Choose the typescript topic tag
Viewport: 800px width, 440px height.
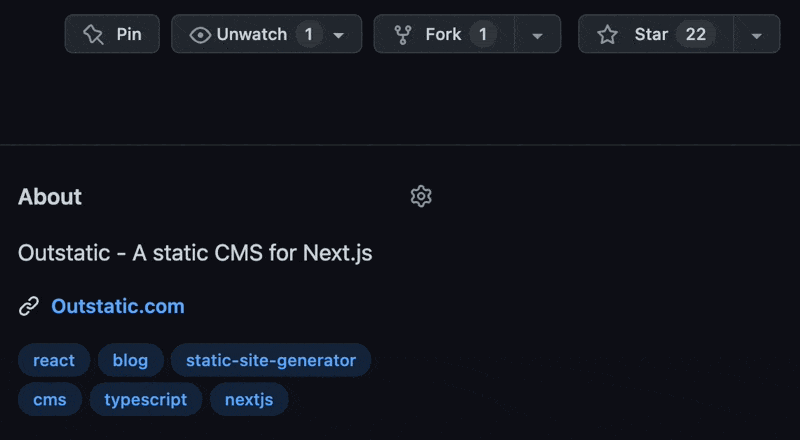coord(146,400)
